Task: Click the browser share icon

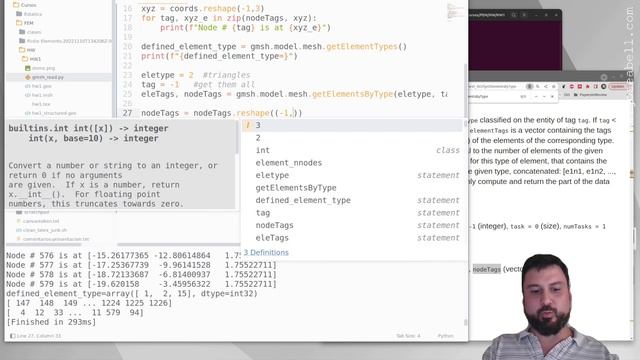Action: (x=546, y=87)
